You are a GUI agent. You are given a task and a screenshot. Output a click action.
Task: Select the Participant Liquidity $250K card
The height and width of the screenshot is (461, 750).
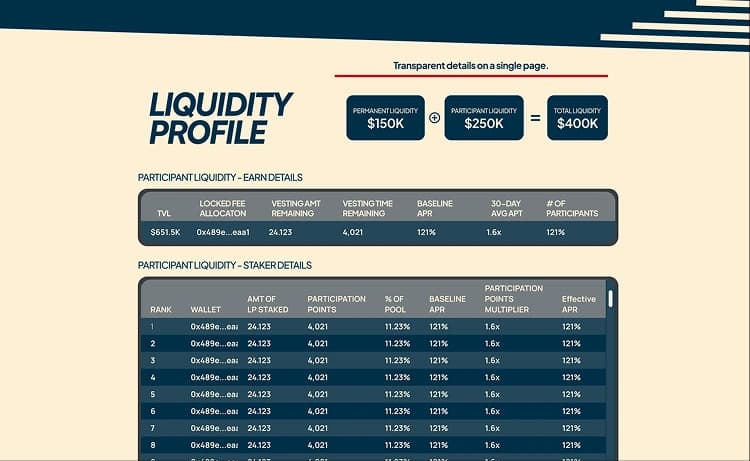pyautogui.click(x=484, y=117)
